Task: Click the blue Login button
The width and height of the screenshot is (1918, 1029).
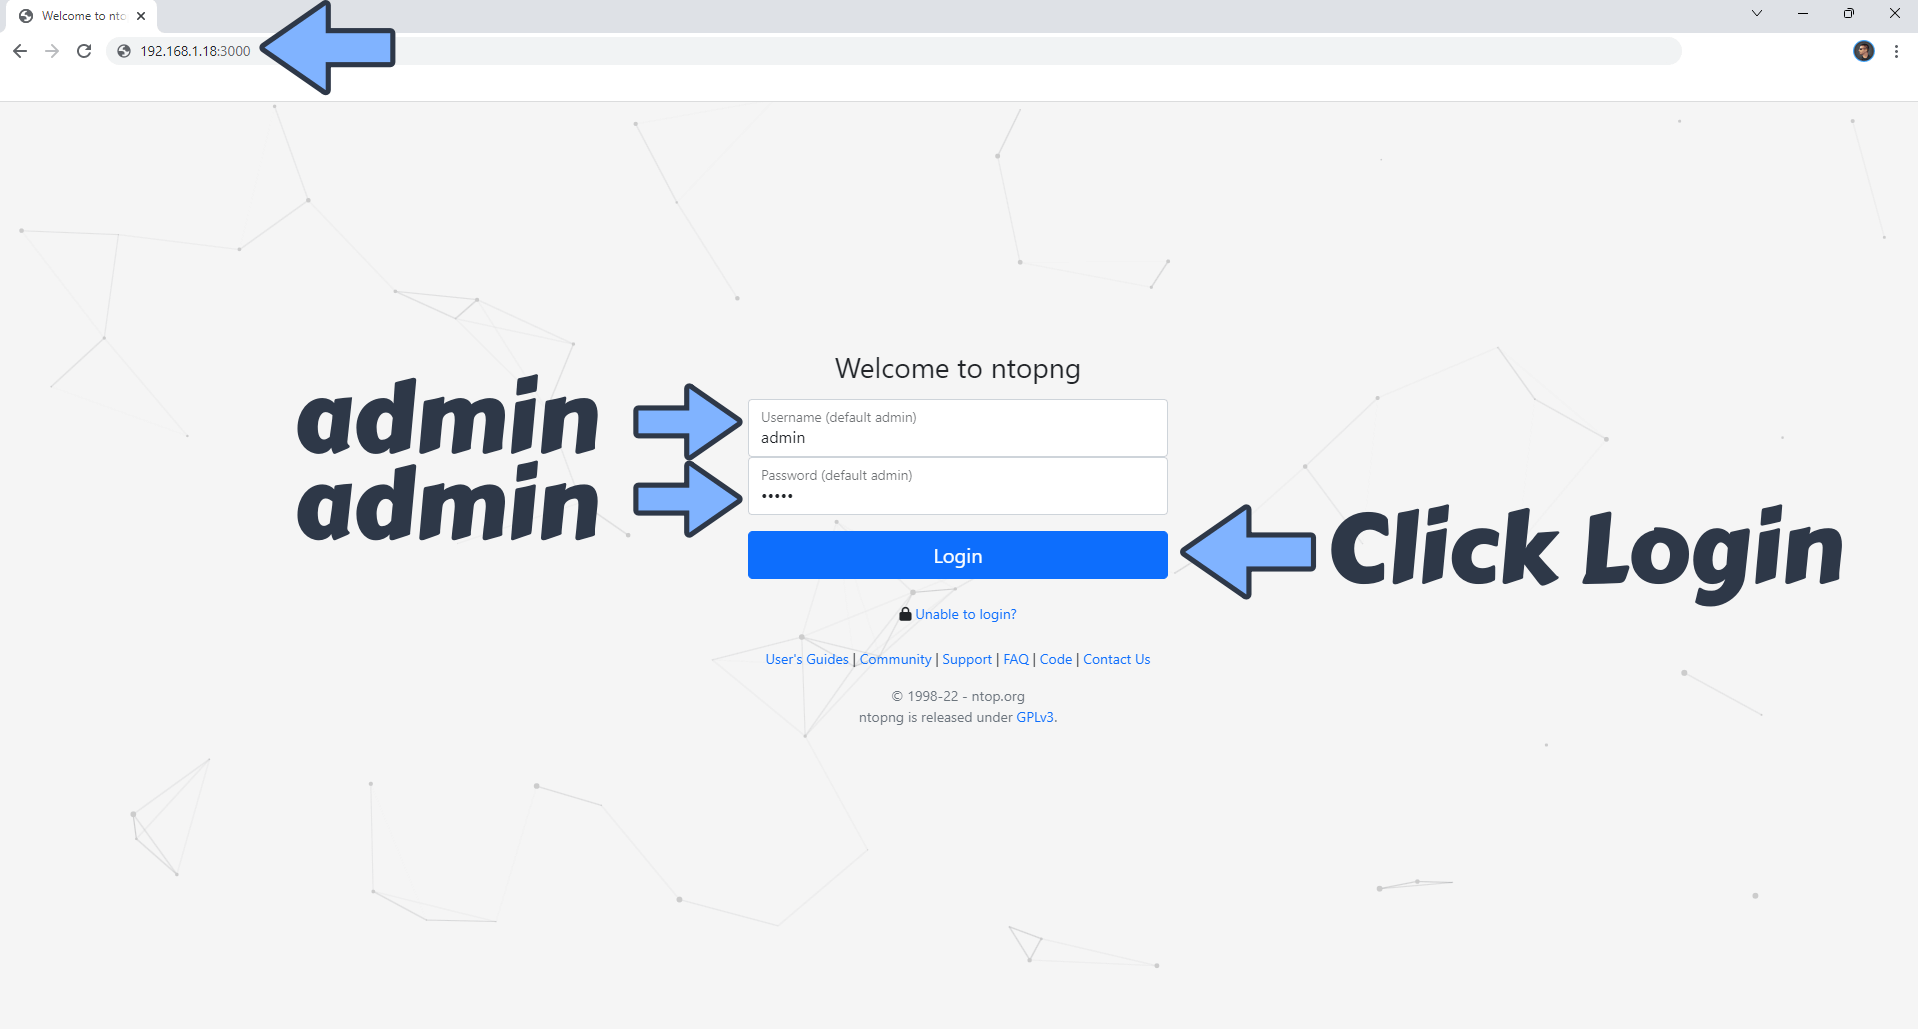Action: point(957,555)
